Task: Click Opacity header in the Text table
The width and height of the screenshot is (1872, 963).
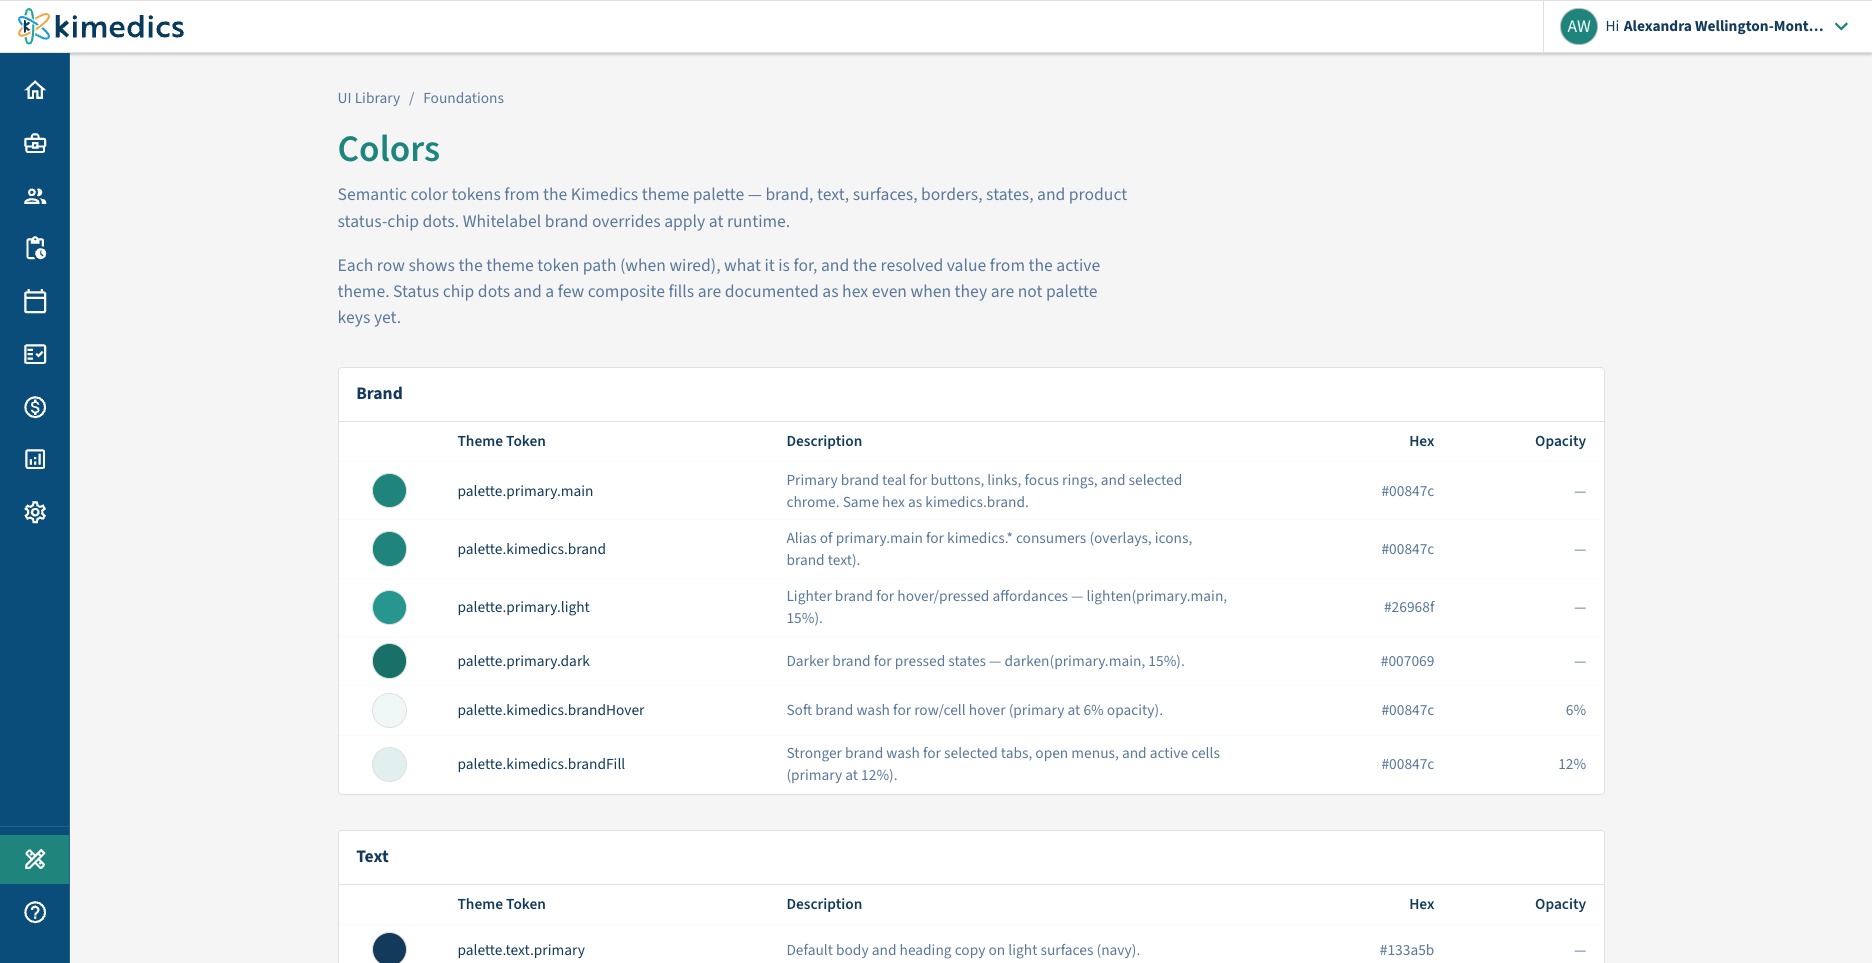Action: point(1560,904)
